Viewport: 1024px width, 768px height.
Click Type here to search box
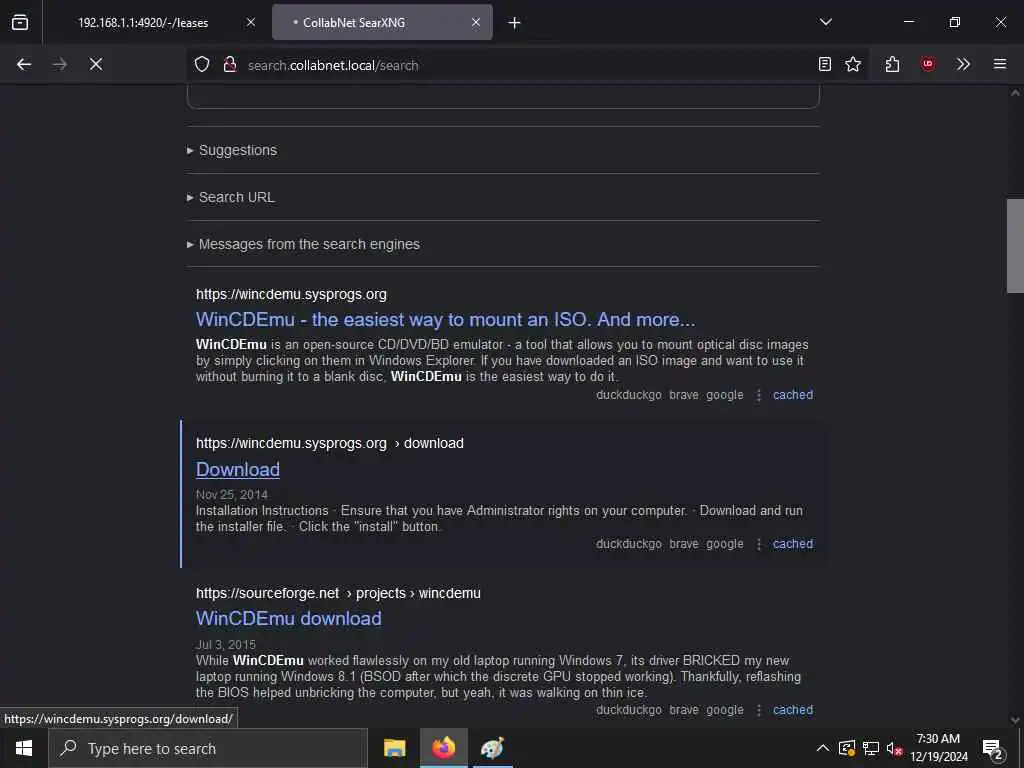click(208, 748)
